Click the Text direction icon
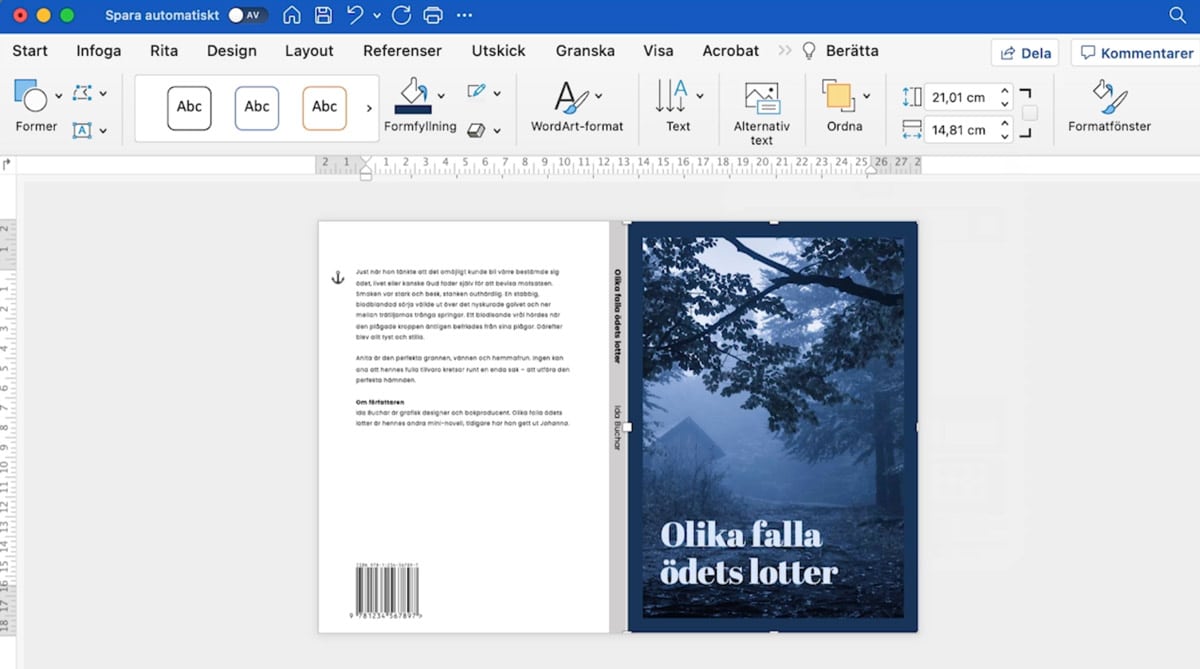 point(671,96)
